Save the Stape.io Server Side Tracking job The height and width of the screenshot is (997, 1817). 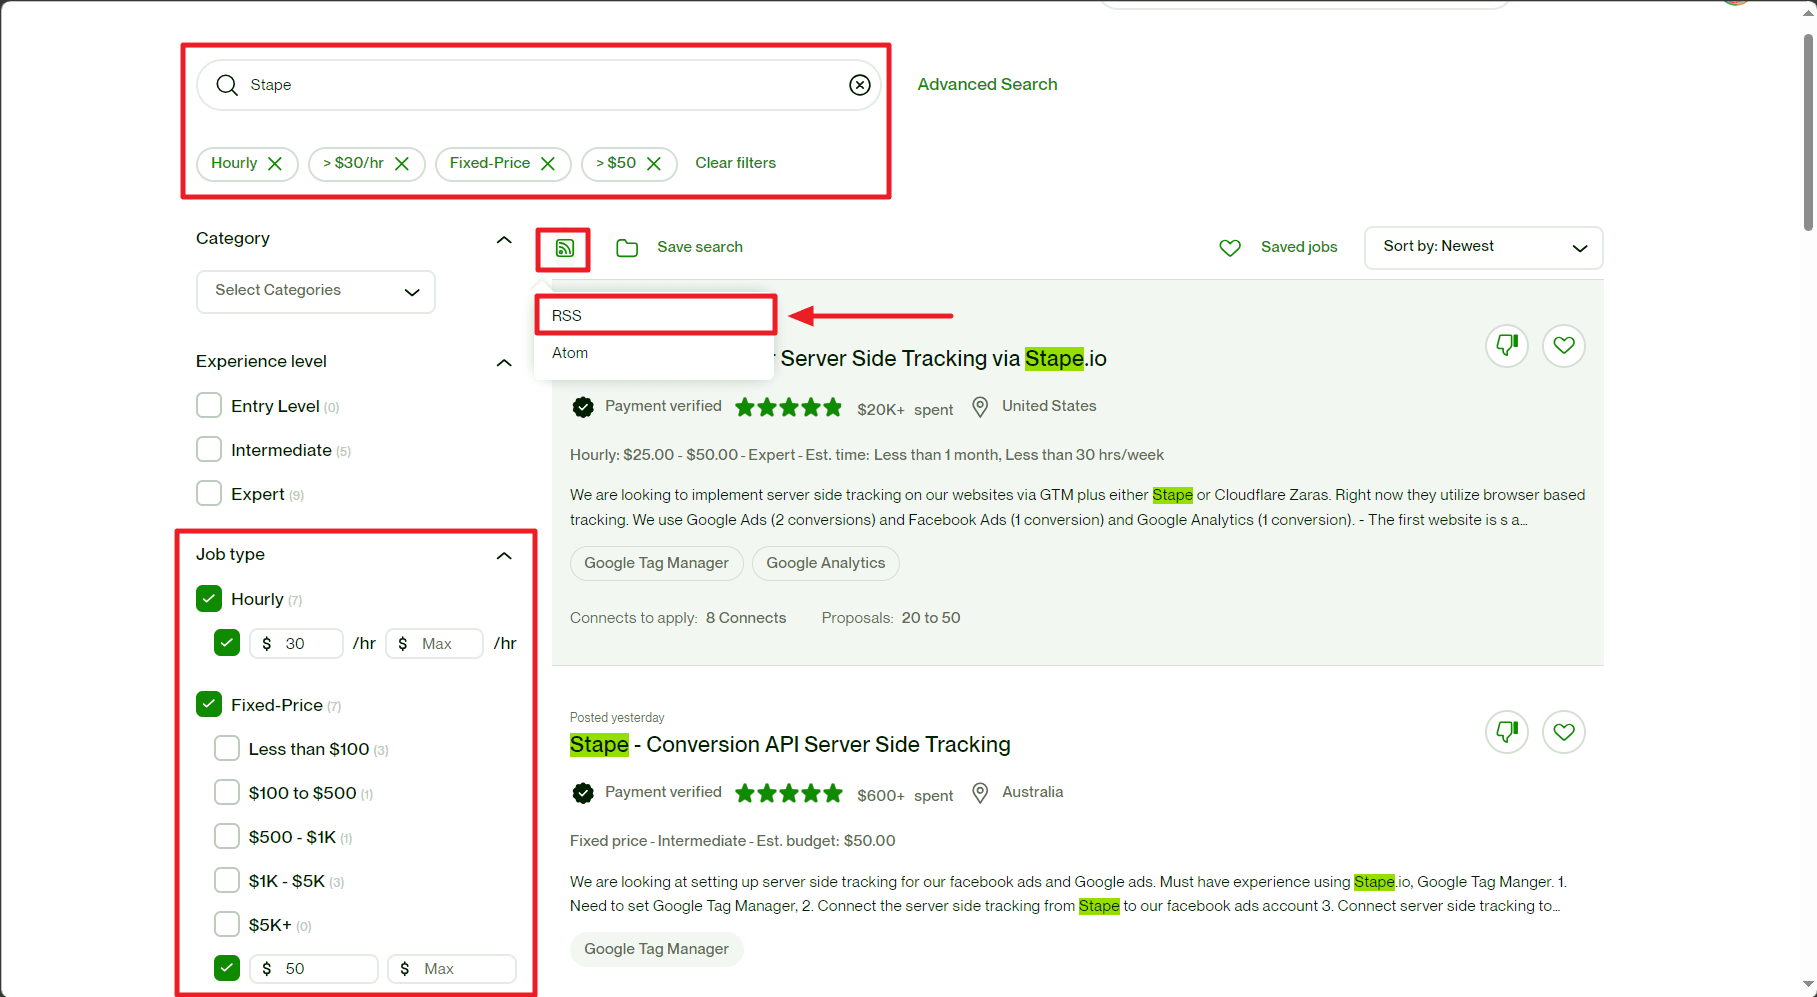pyautogui.click(x=1564, y=346)
